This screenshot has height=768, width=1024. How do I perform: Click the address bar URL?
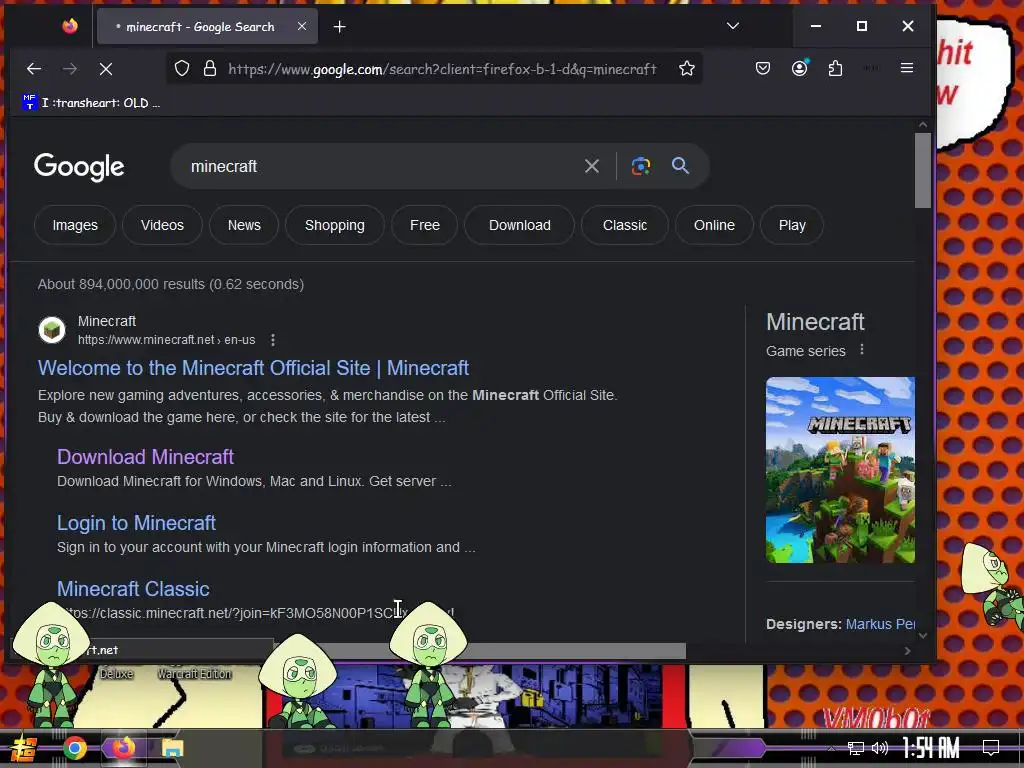[x=442, y=69]
